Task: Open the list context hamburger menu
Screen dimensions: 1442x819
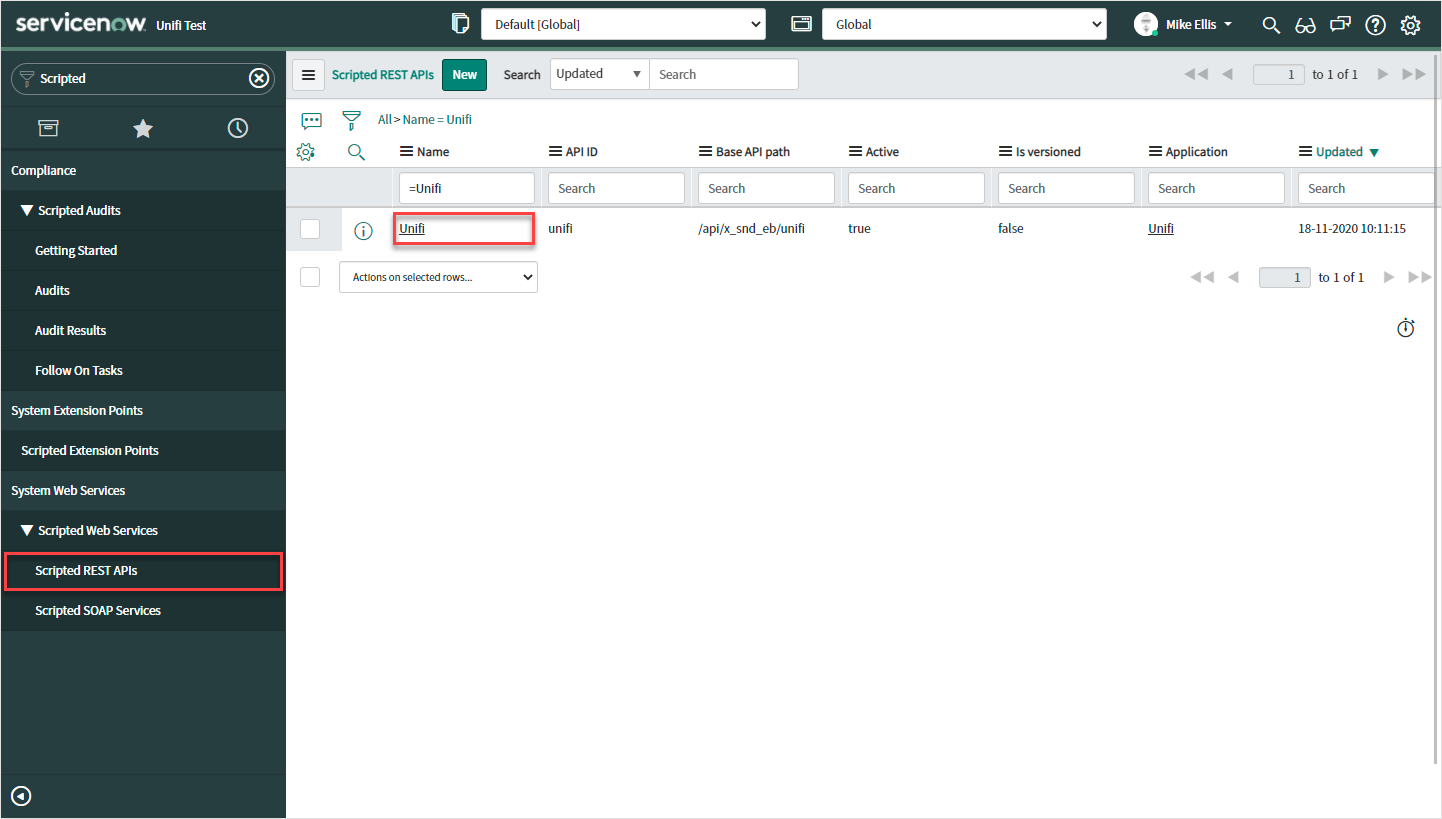Action: [x=308, y=74]
